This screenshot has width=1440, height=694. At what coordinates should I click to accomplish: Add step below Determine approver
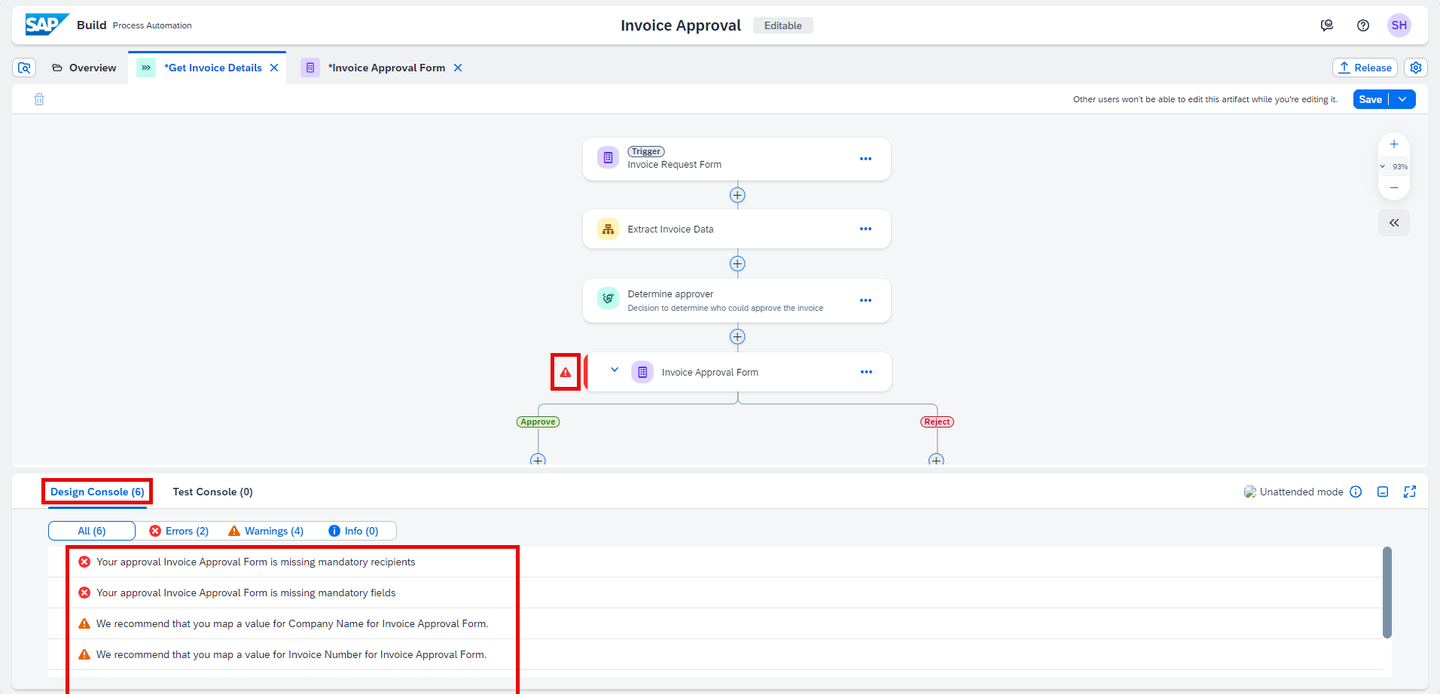tap(737, 337)
